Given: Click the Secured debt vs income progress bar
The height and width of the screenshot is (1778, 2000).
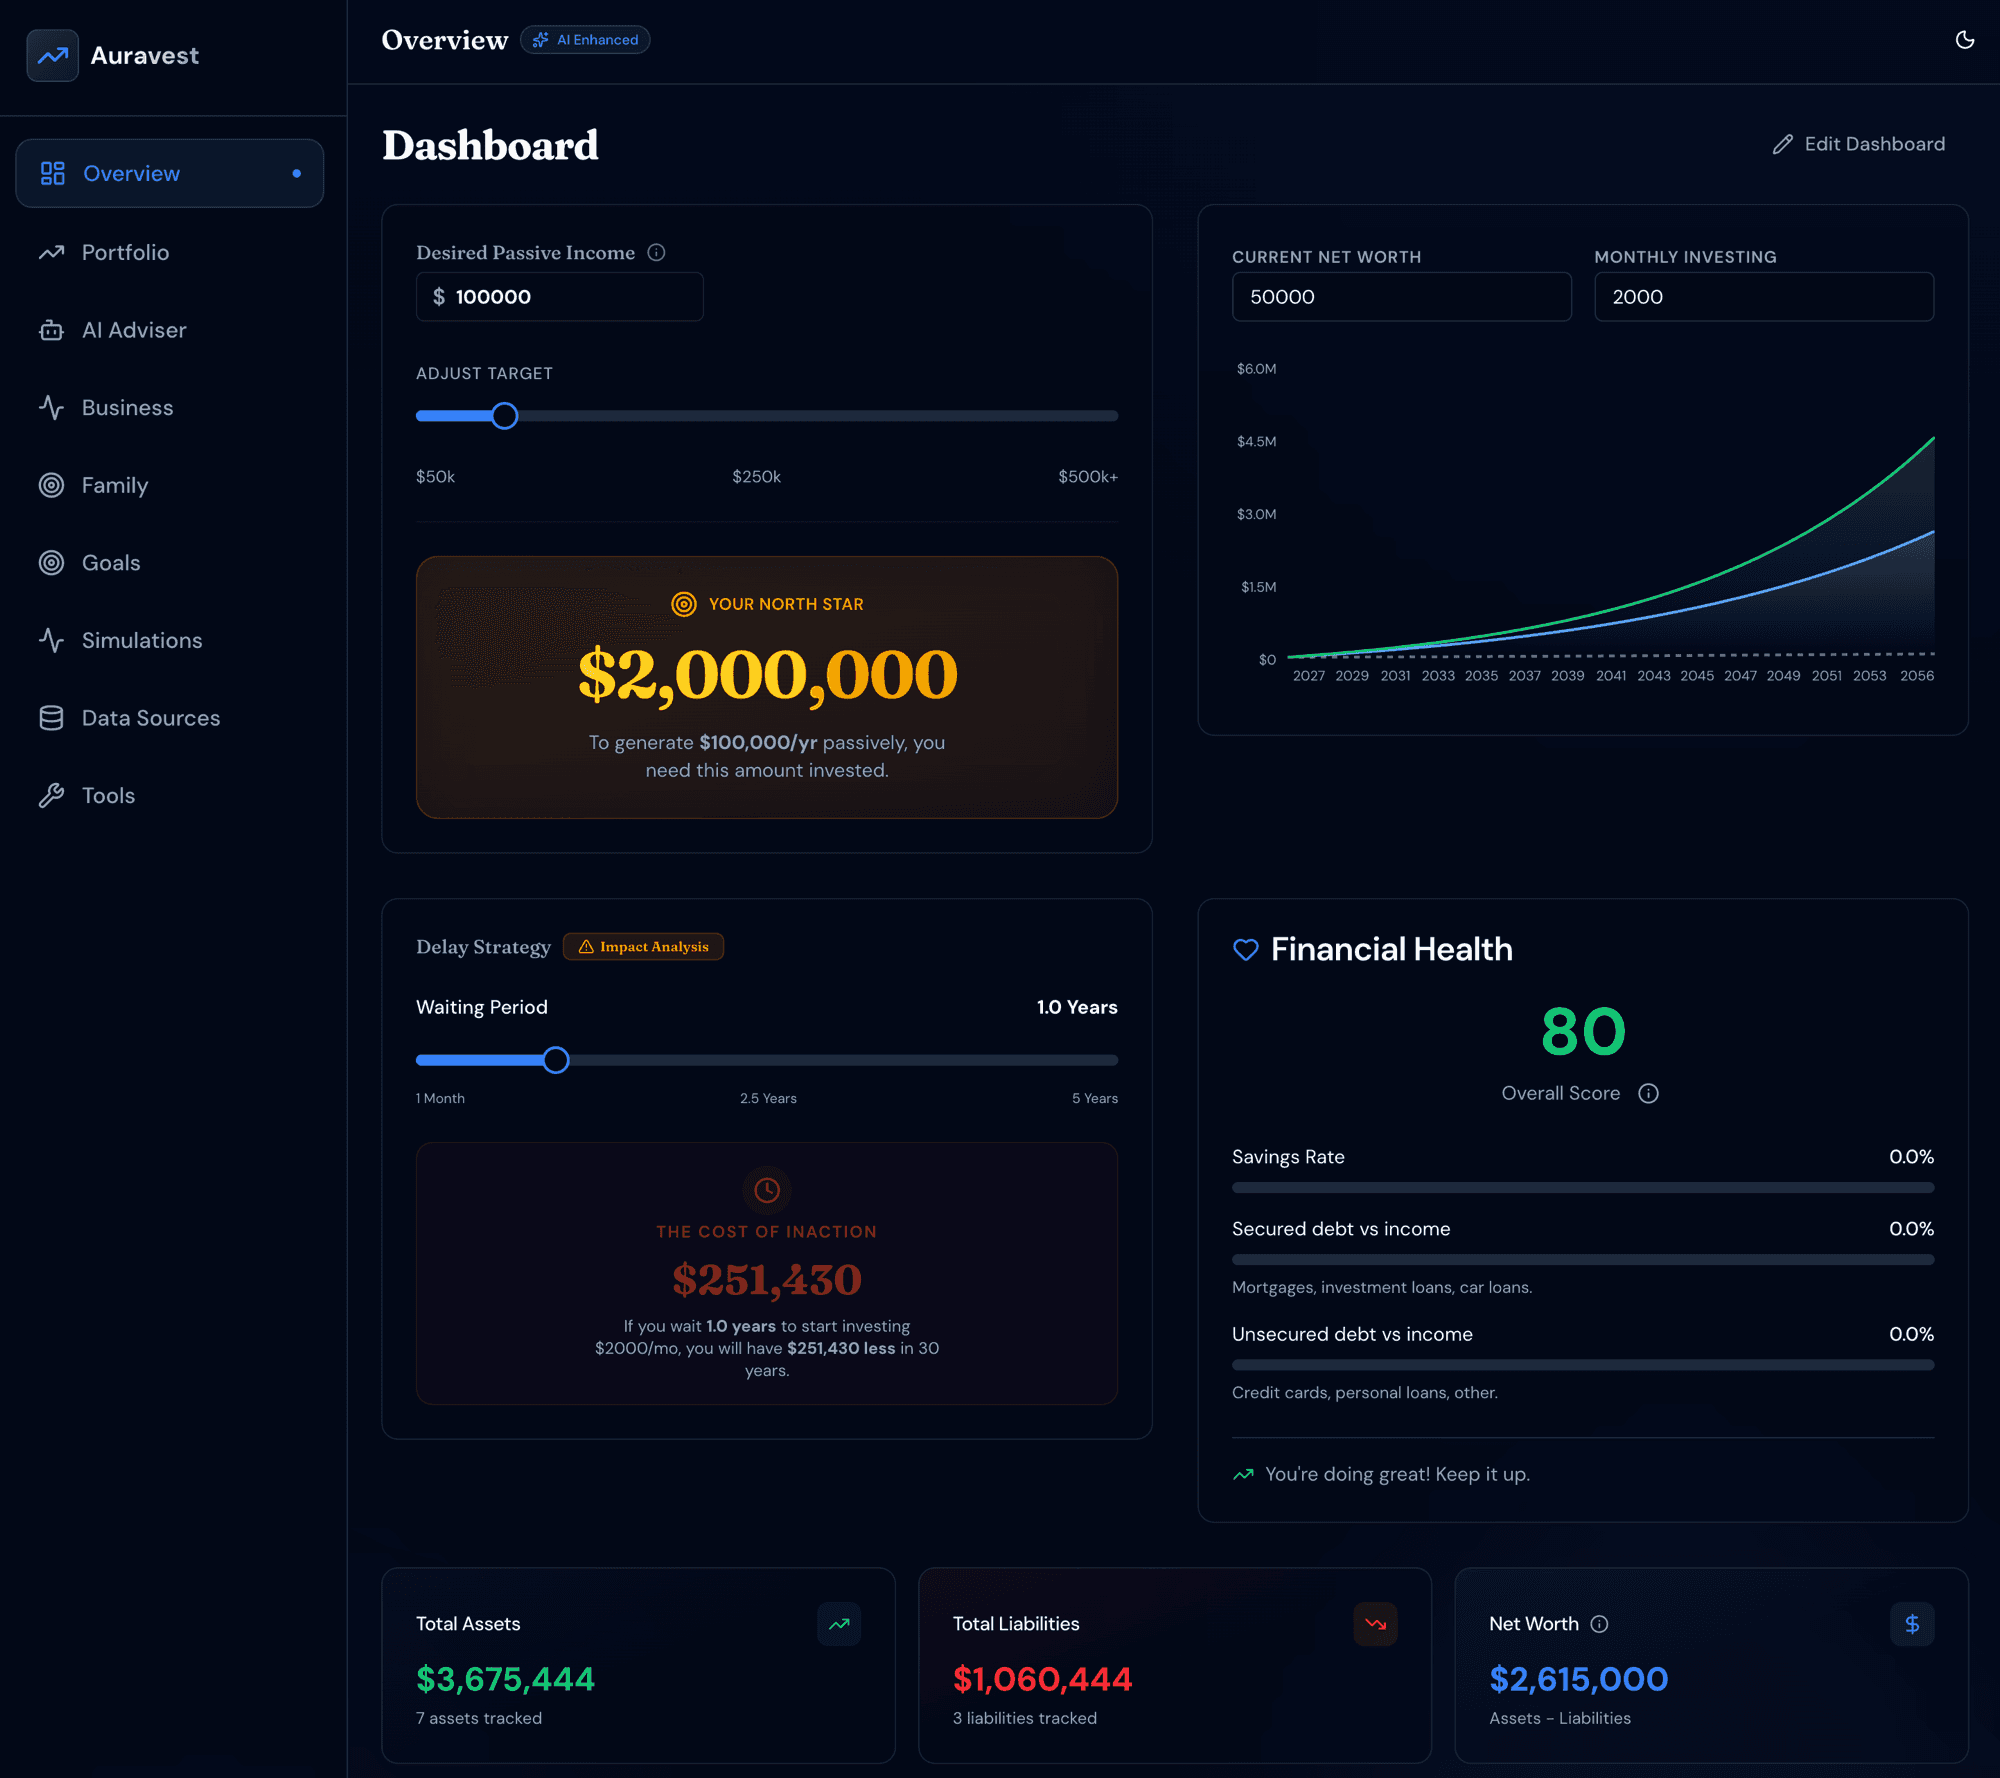Looking at the screenshot, I should pos(1583,1260).
